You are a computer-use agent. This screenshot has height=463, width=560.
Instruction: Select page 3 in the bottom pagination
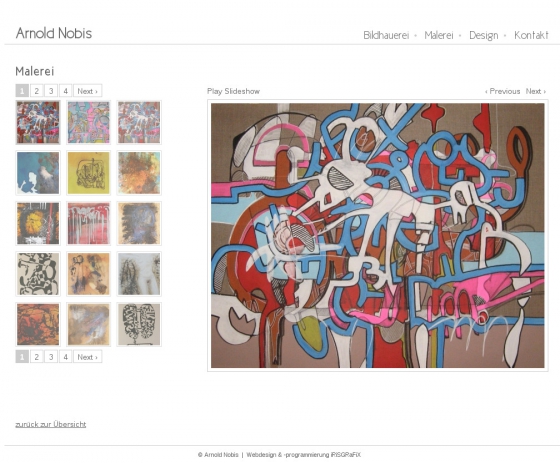[x=51, y=357]
